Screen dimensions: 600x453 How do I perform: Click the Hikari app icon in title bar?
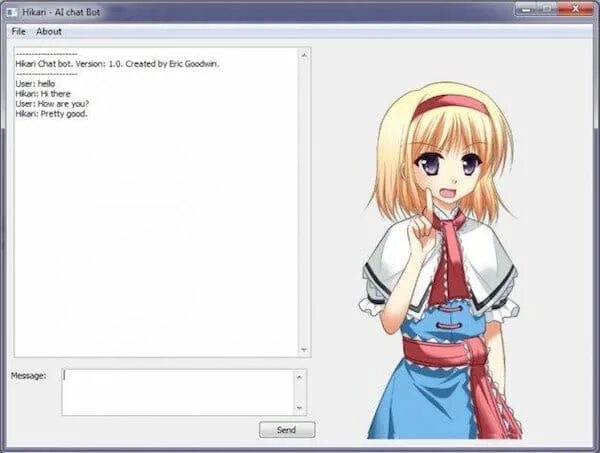tap(11, 12)
